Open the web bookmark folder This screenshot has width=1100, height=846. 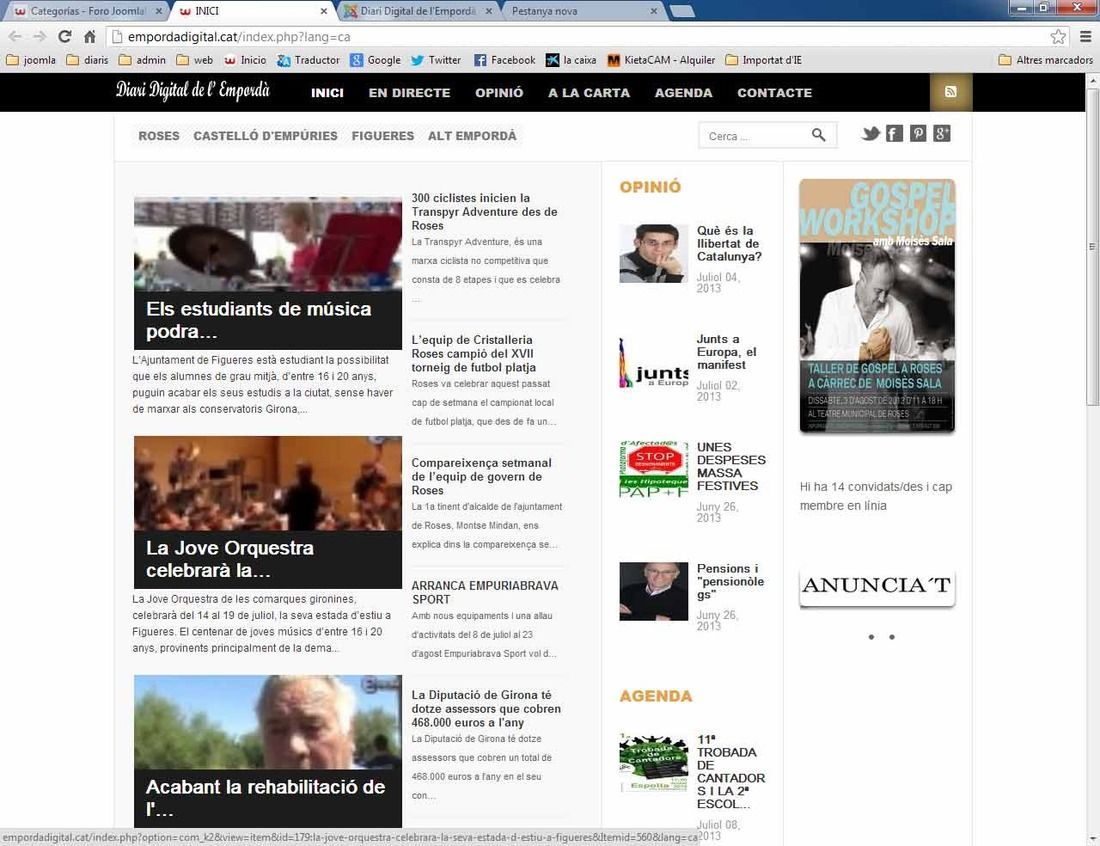194,60
